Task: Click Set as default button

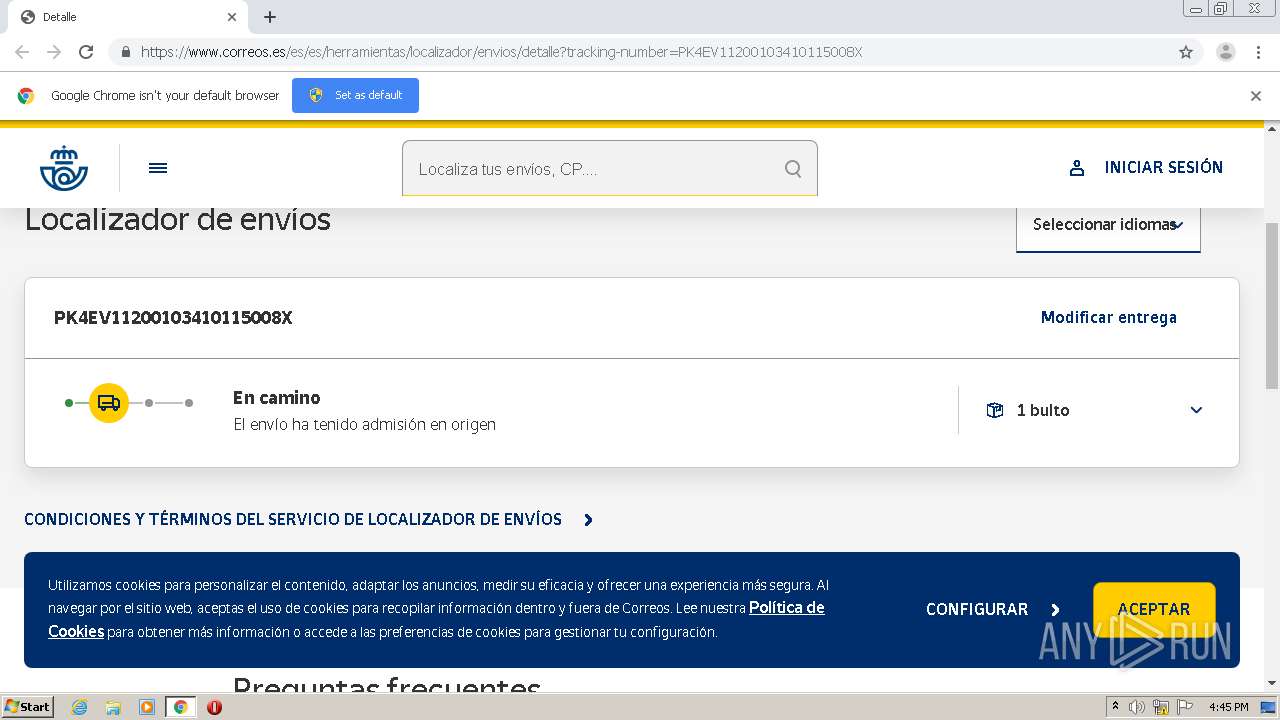Action: click(355, 95)
